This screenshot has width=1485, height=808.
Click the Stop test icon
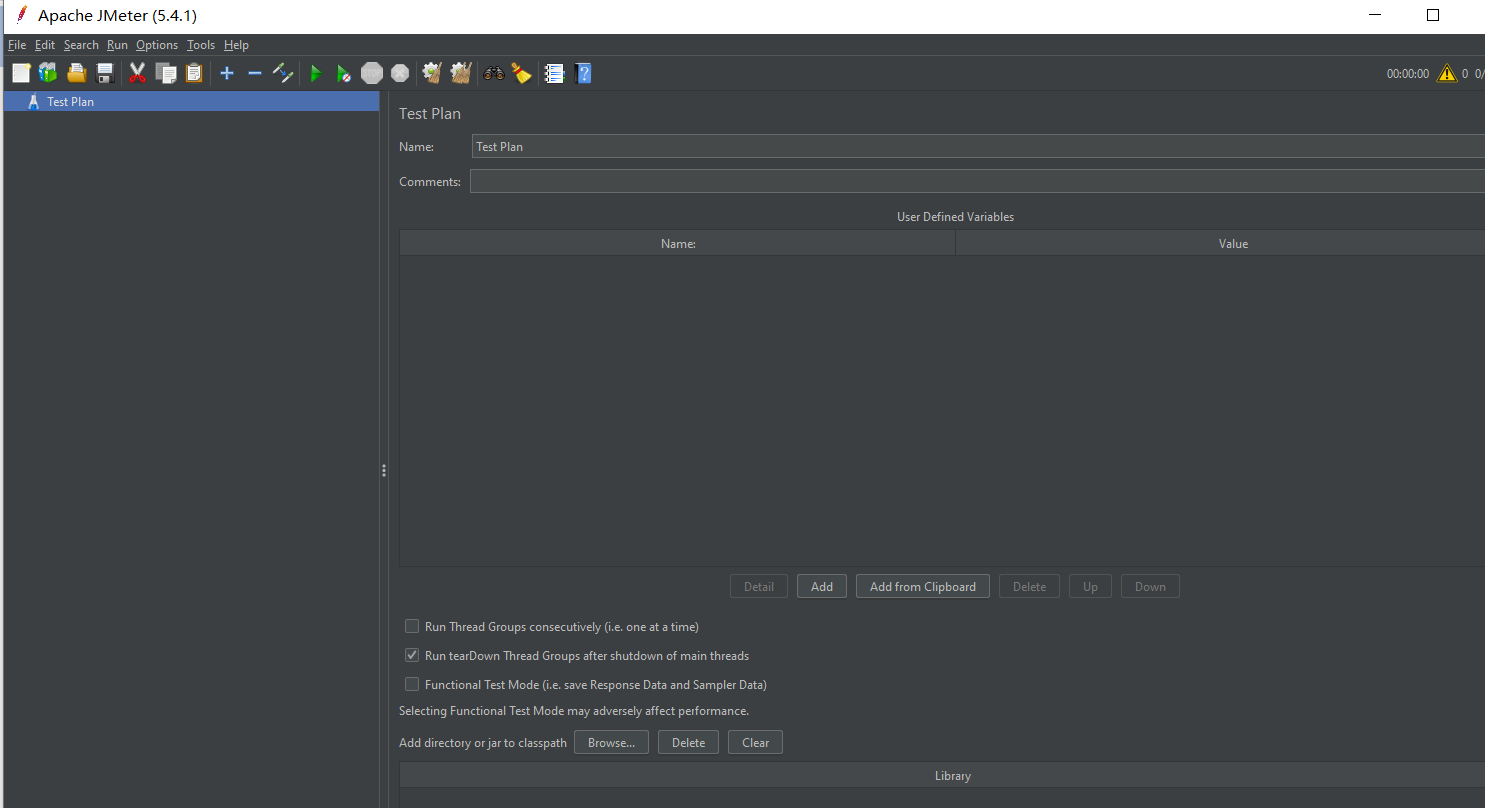click(x=372, y=73)
